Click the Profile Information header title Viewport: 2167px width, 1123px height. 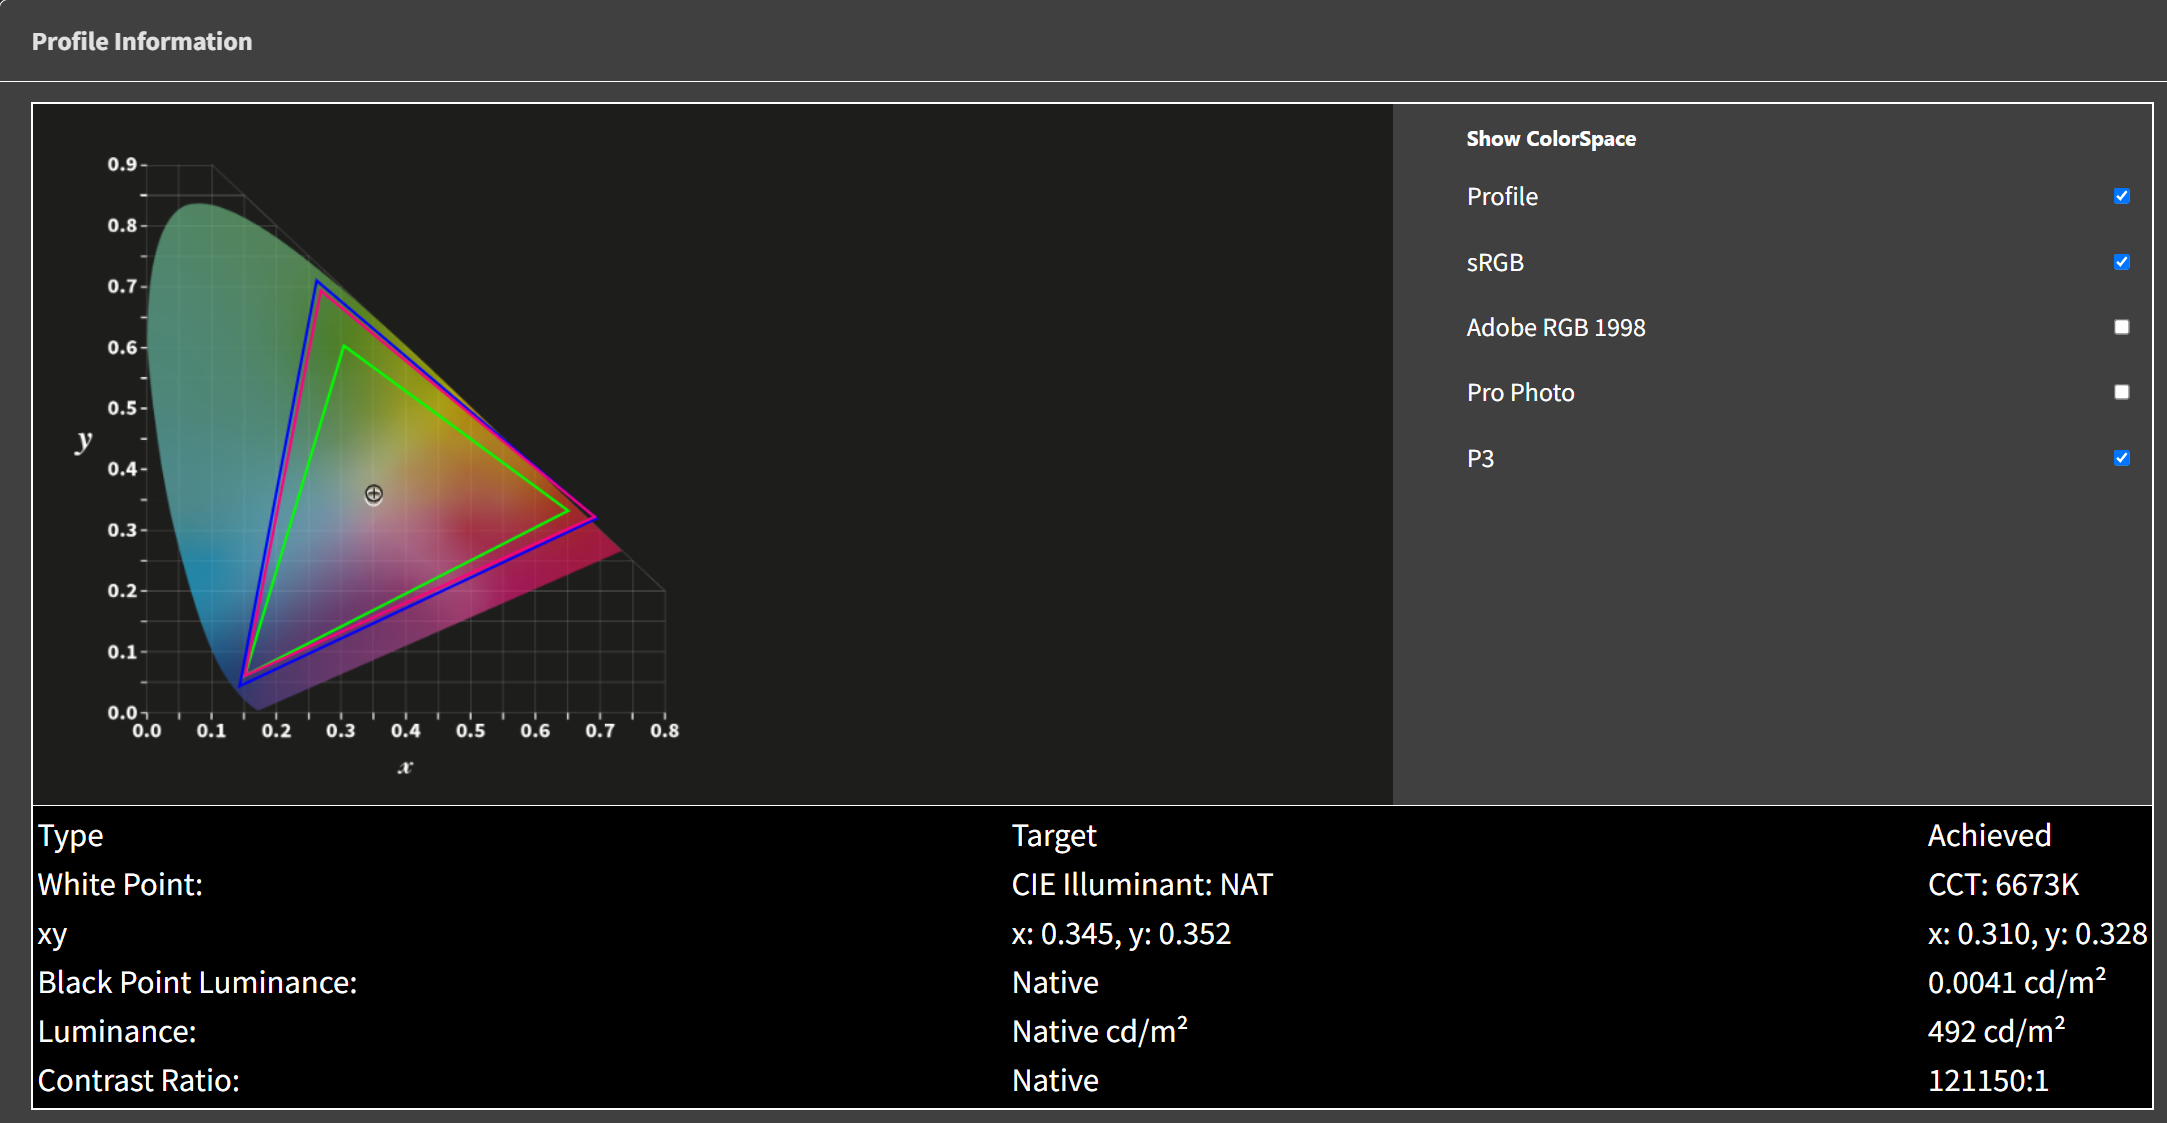[142, 41]
